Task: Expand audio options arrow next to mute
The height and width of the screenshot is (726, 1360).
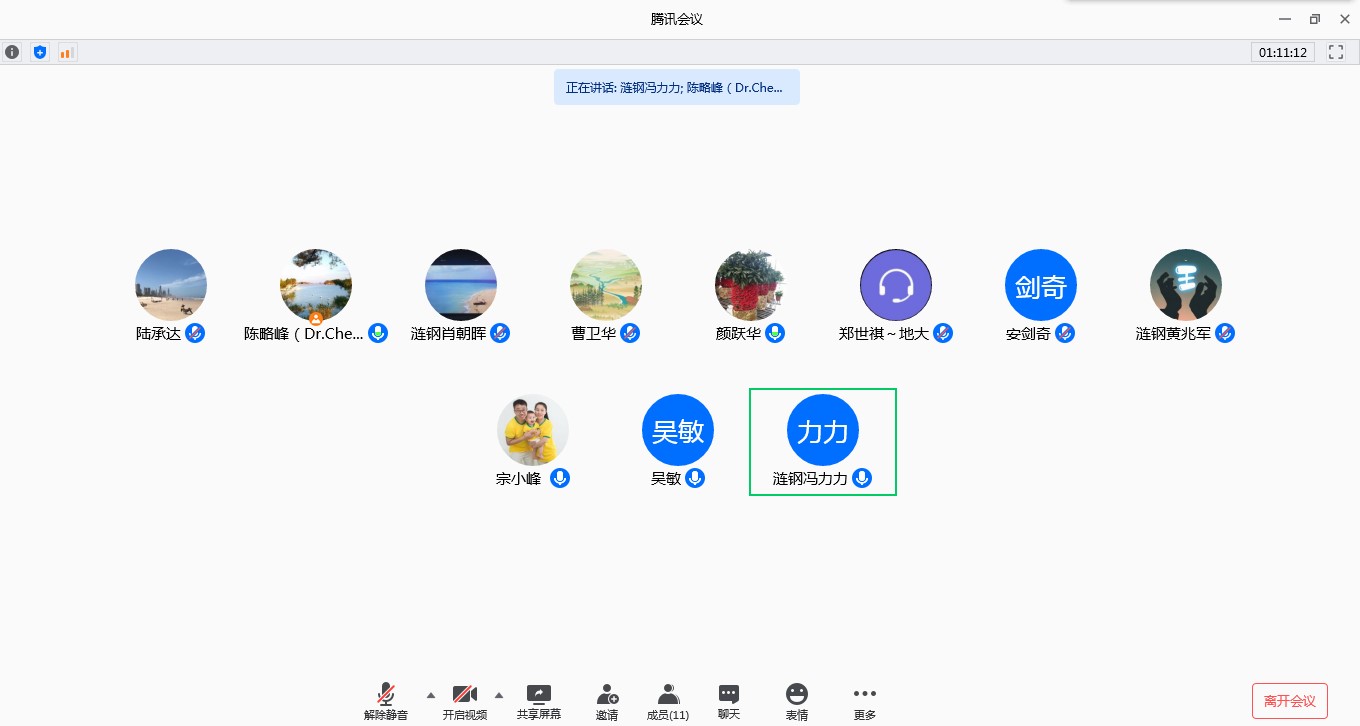Action: point(431,695)
